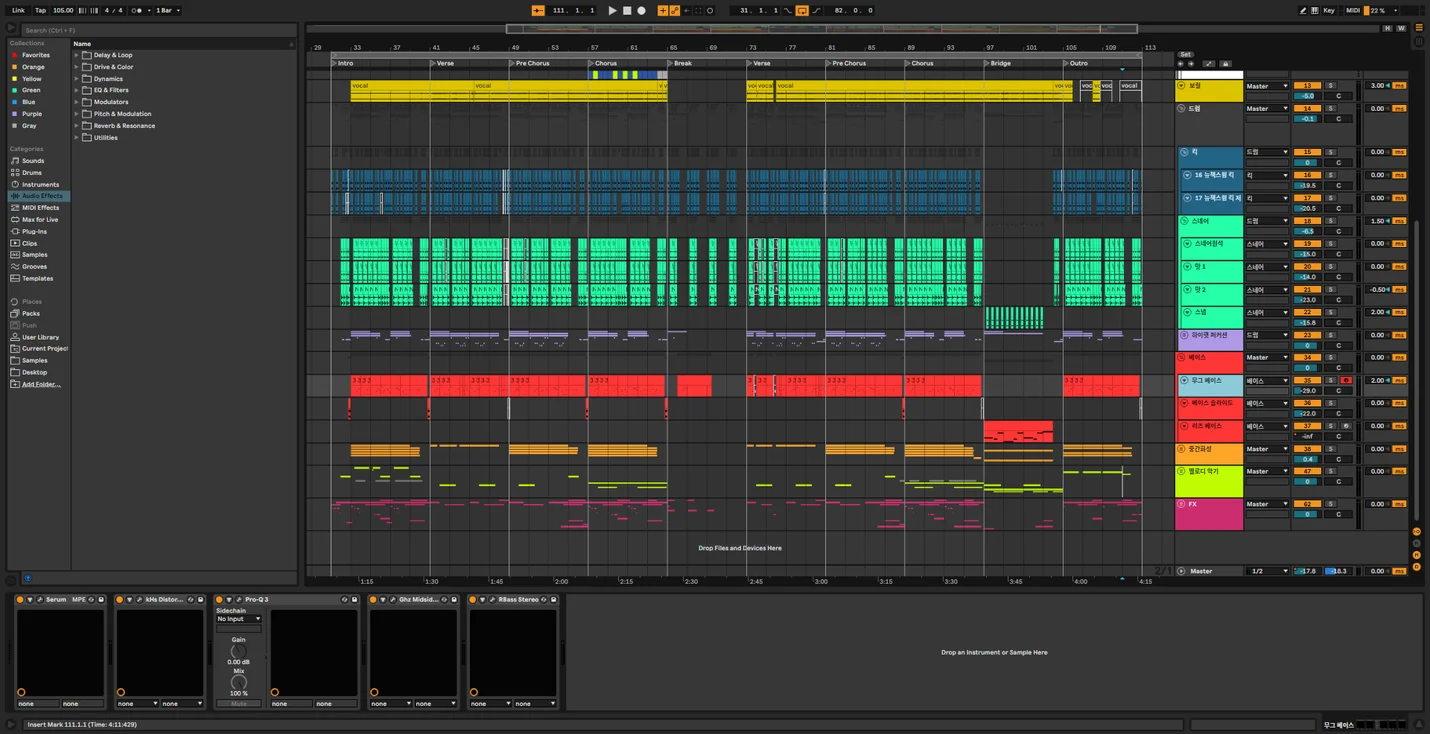This screenshot has height=734, width=1430.
Task: Click the Tap tempo button
Action: click(40, 10)
